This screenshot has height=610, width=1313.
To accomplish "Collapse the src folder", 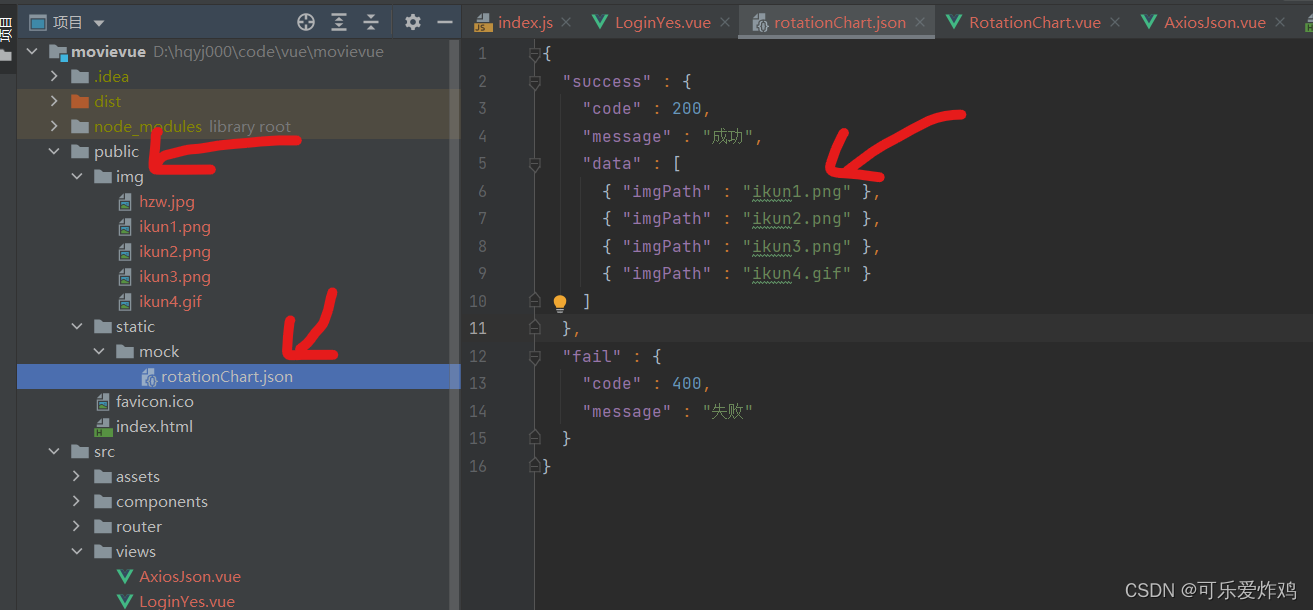I will tap(54, 451).
